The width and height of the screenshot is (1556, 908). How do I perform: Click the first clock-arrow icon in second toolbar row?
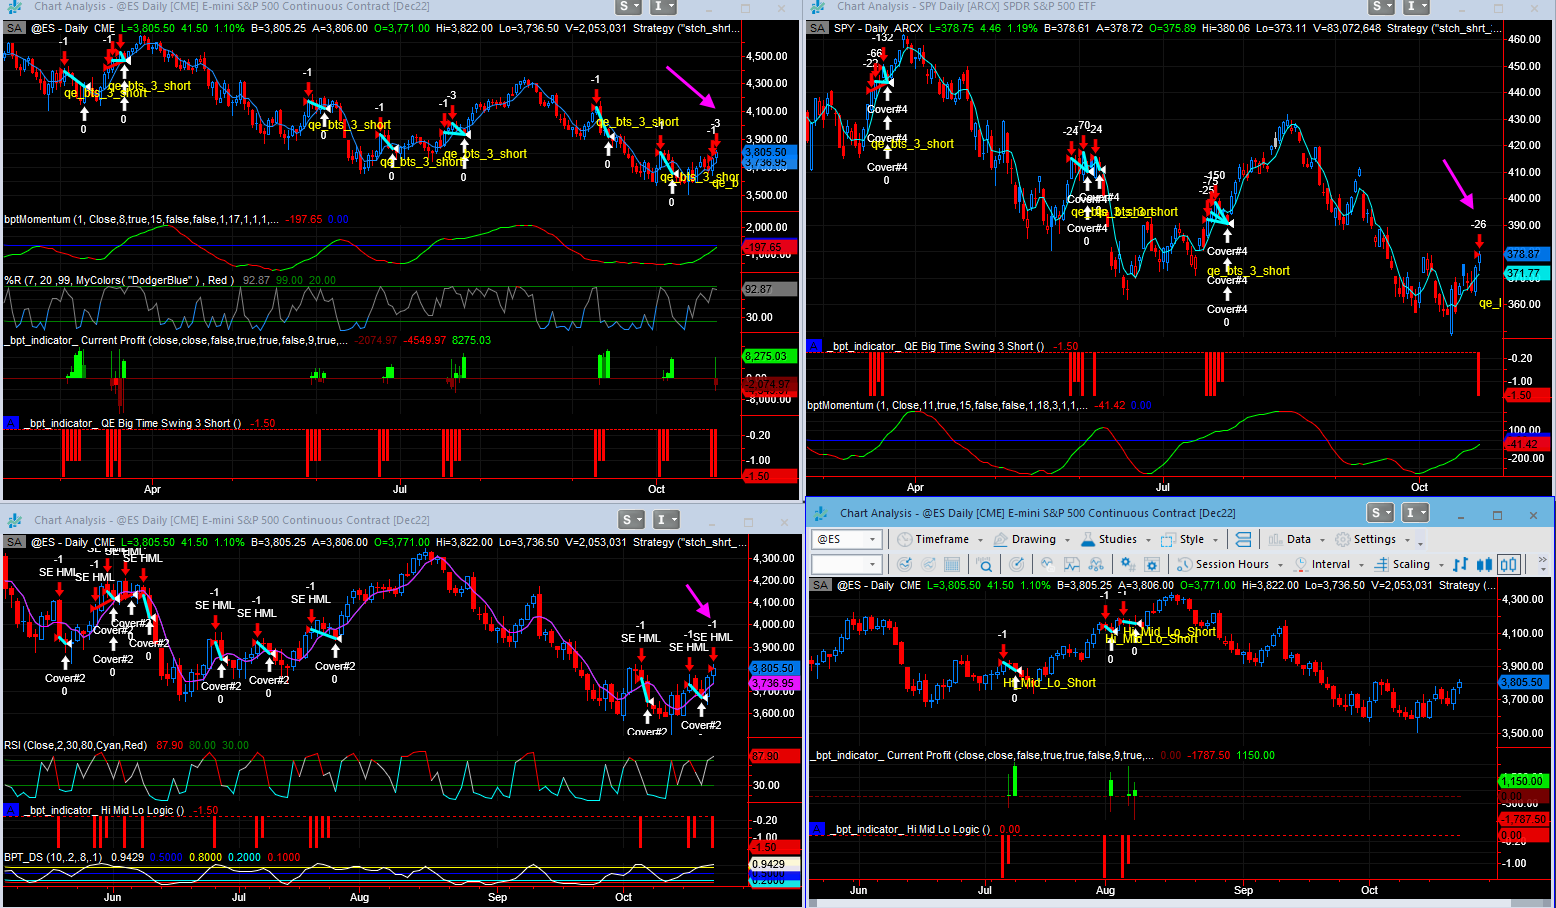coord(904,564)
